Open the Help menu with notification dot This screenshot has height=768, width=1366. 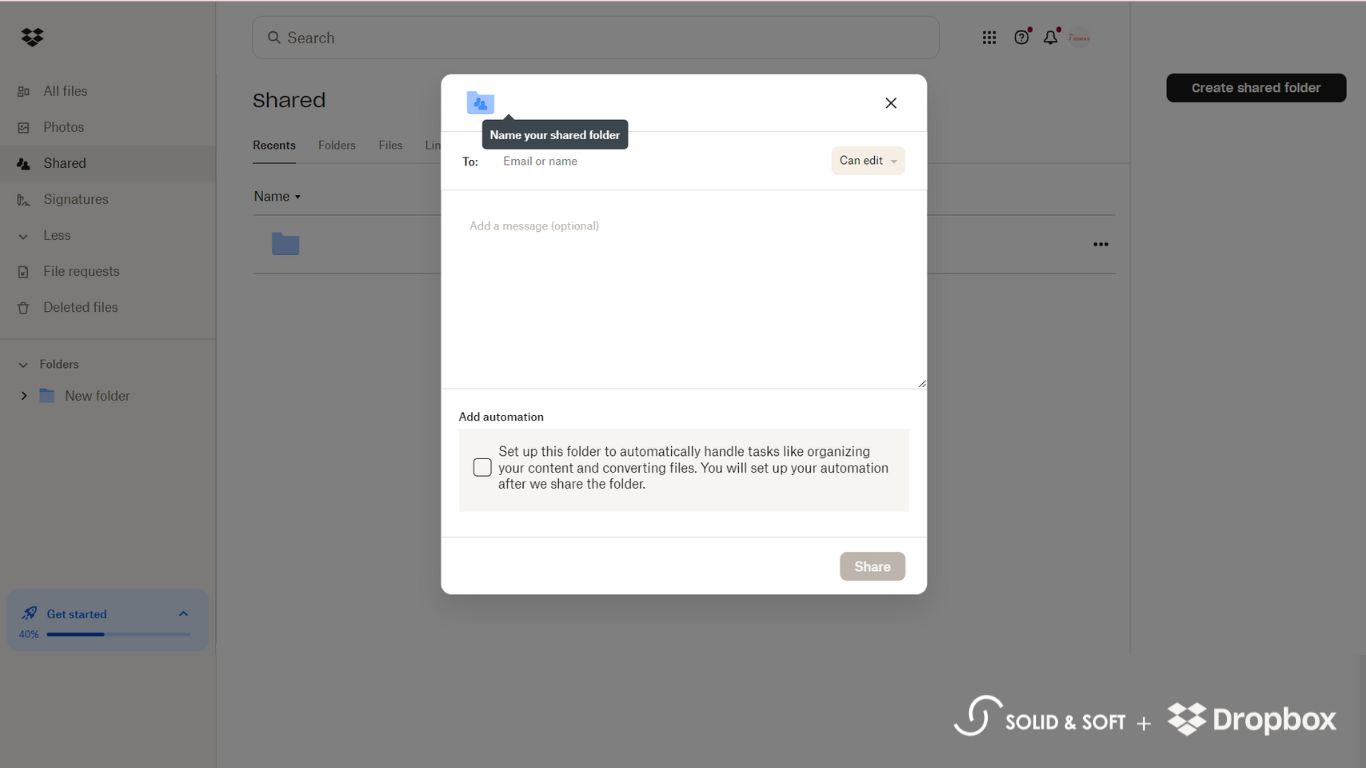1021,37
